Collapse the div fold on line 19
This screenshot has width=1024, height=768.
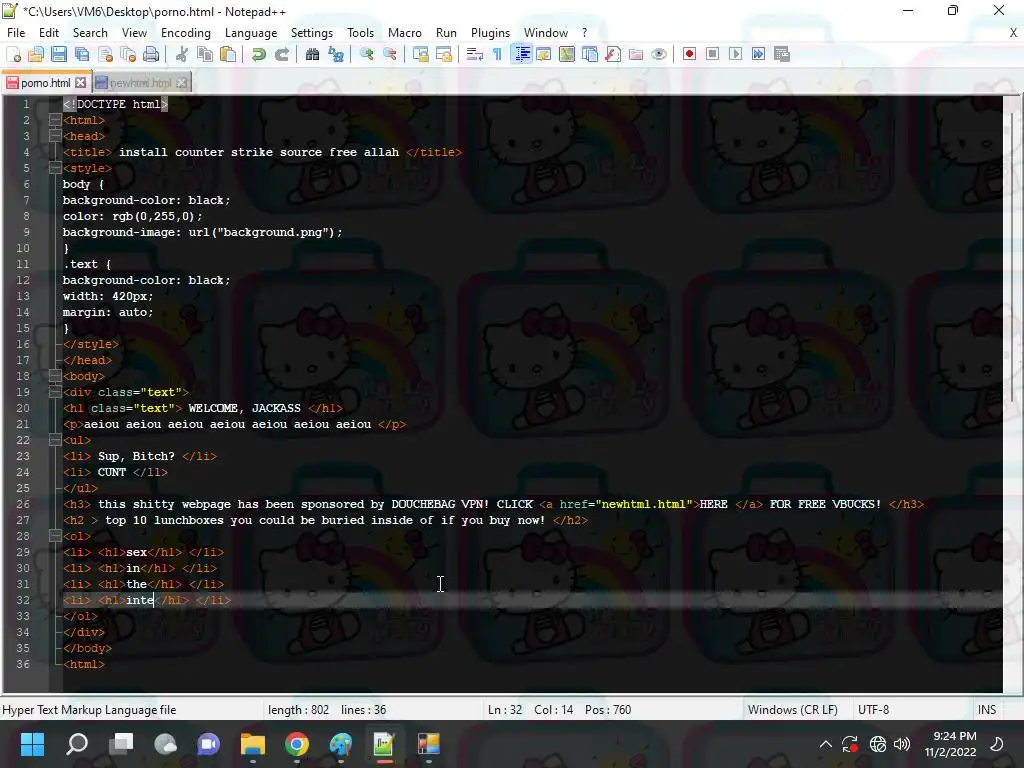click(x=55, y=392)
